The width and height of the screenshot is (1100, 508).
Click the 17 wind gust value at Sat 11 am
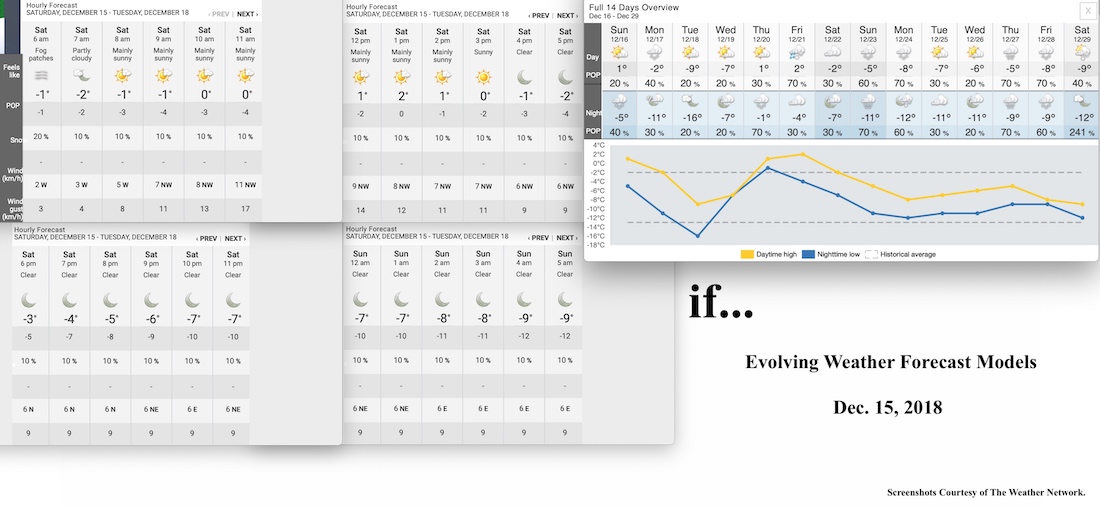click(245, 209)
